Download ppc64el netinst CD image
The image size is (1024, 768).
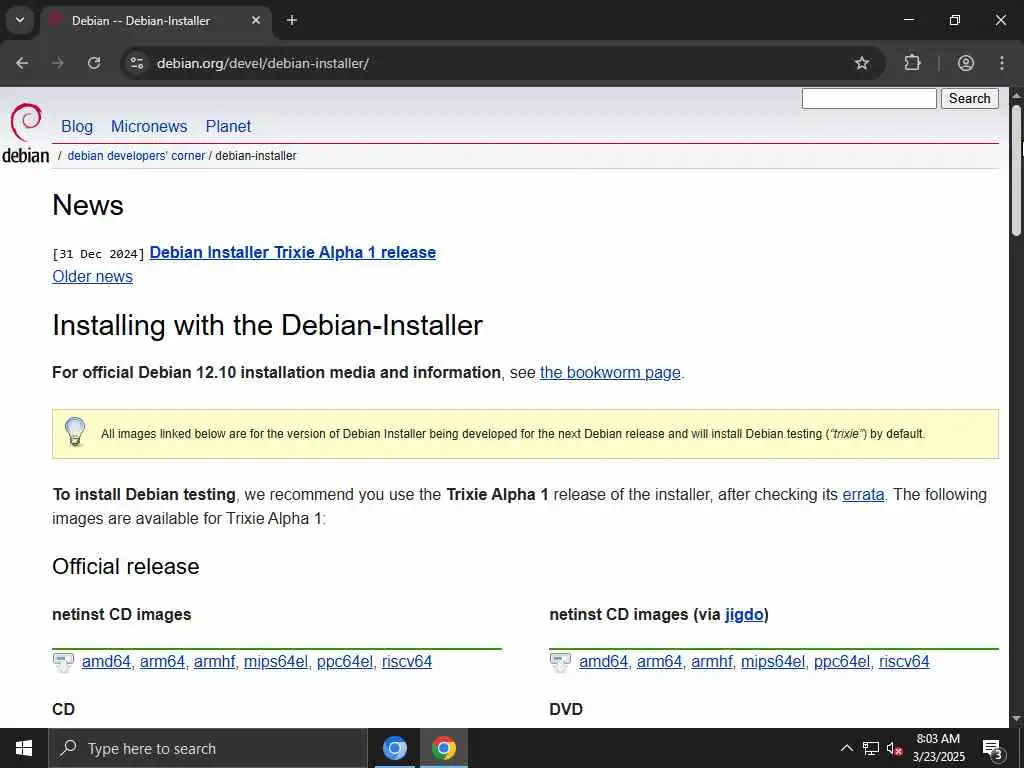point(345,662)
